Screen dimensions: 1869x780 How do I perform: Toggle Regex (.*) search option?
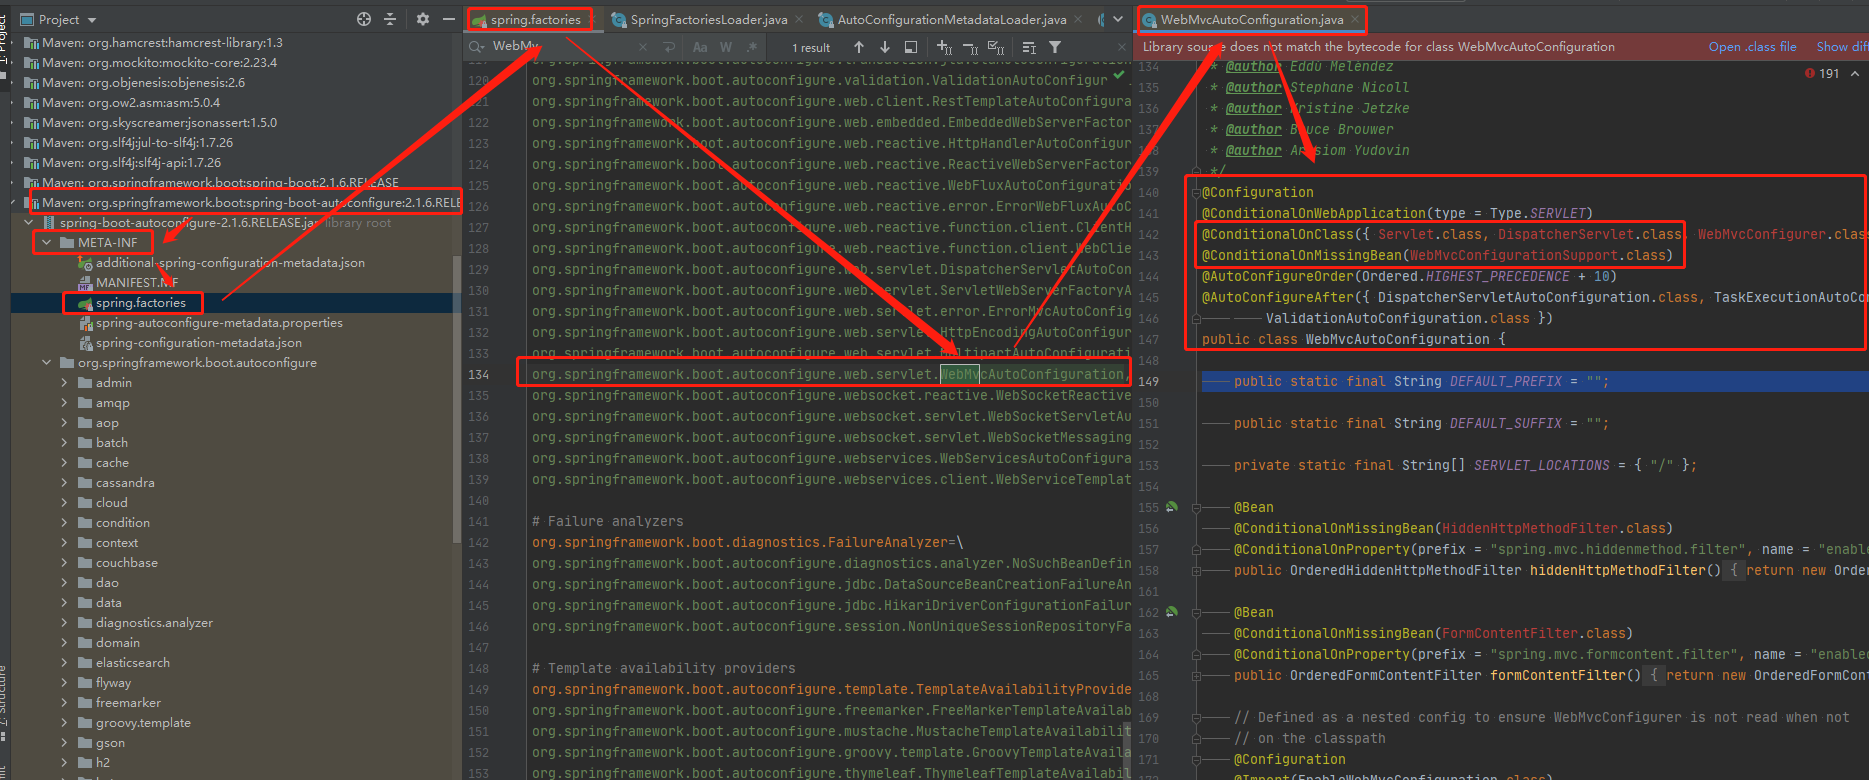coord(751,47)
